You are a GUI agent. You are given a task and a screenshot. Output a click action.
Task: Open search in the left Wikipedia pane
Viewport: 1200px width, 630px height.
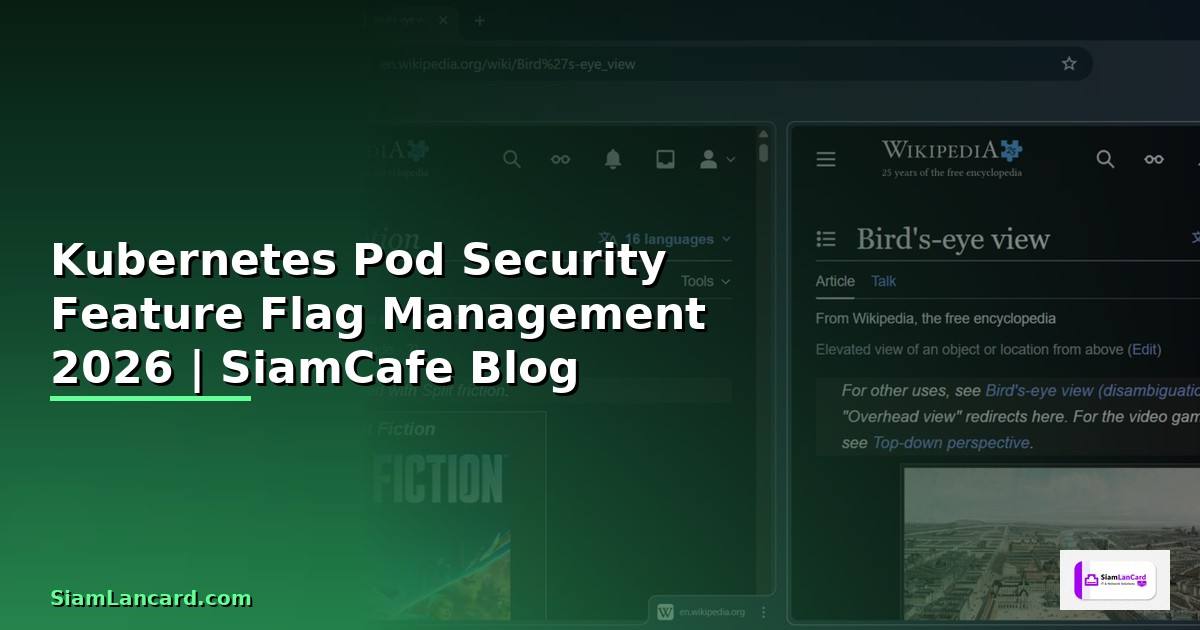pos(512,159)
